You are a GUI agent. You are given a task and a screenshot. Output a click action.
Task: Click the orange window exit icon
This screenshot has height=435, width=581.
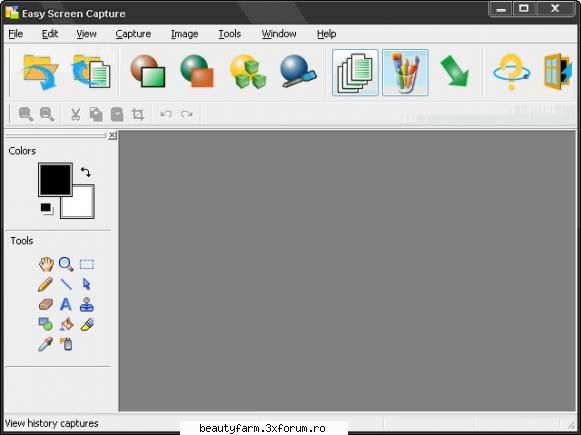(x=557, y=72)
